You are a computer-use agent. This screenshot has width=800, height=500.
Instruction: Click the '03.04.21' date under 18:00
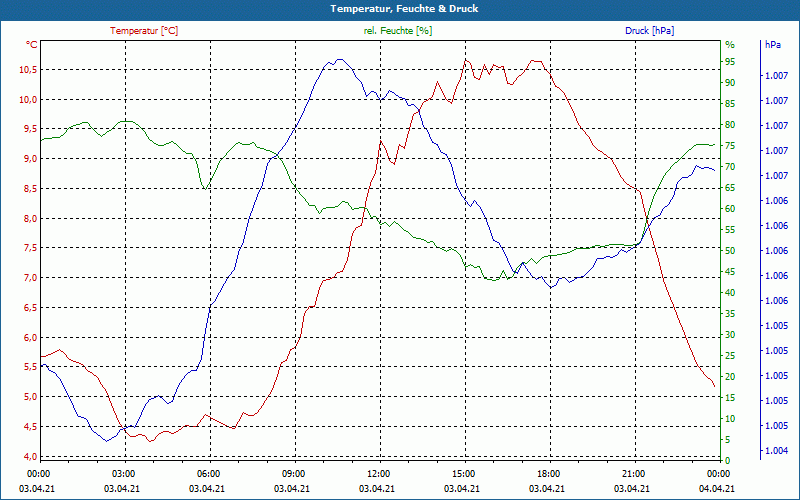click(x=547, y=488)
